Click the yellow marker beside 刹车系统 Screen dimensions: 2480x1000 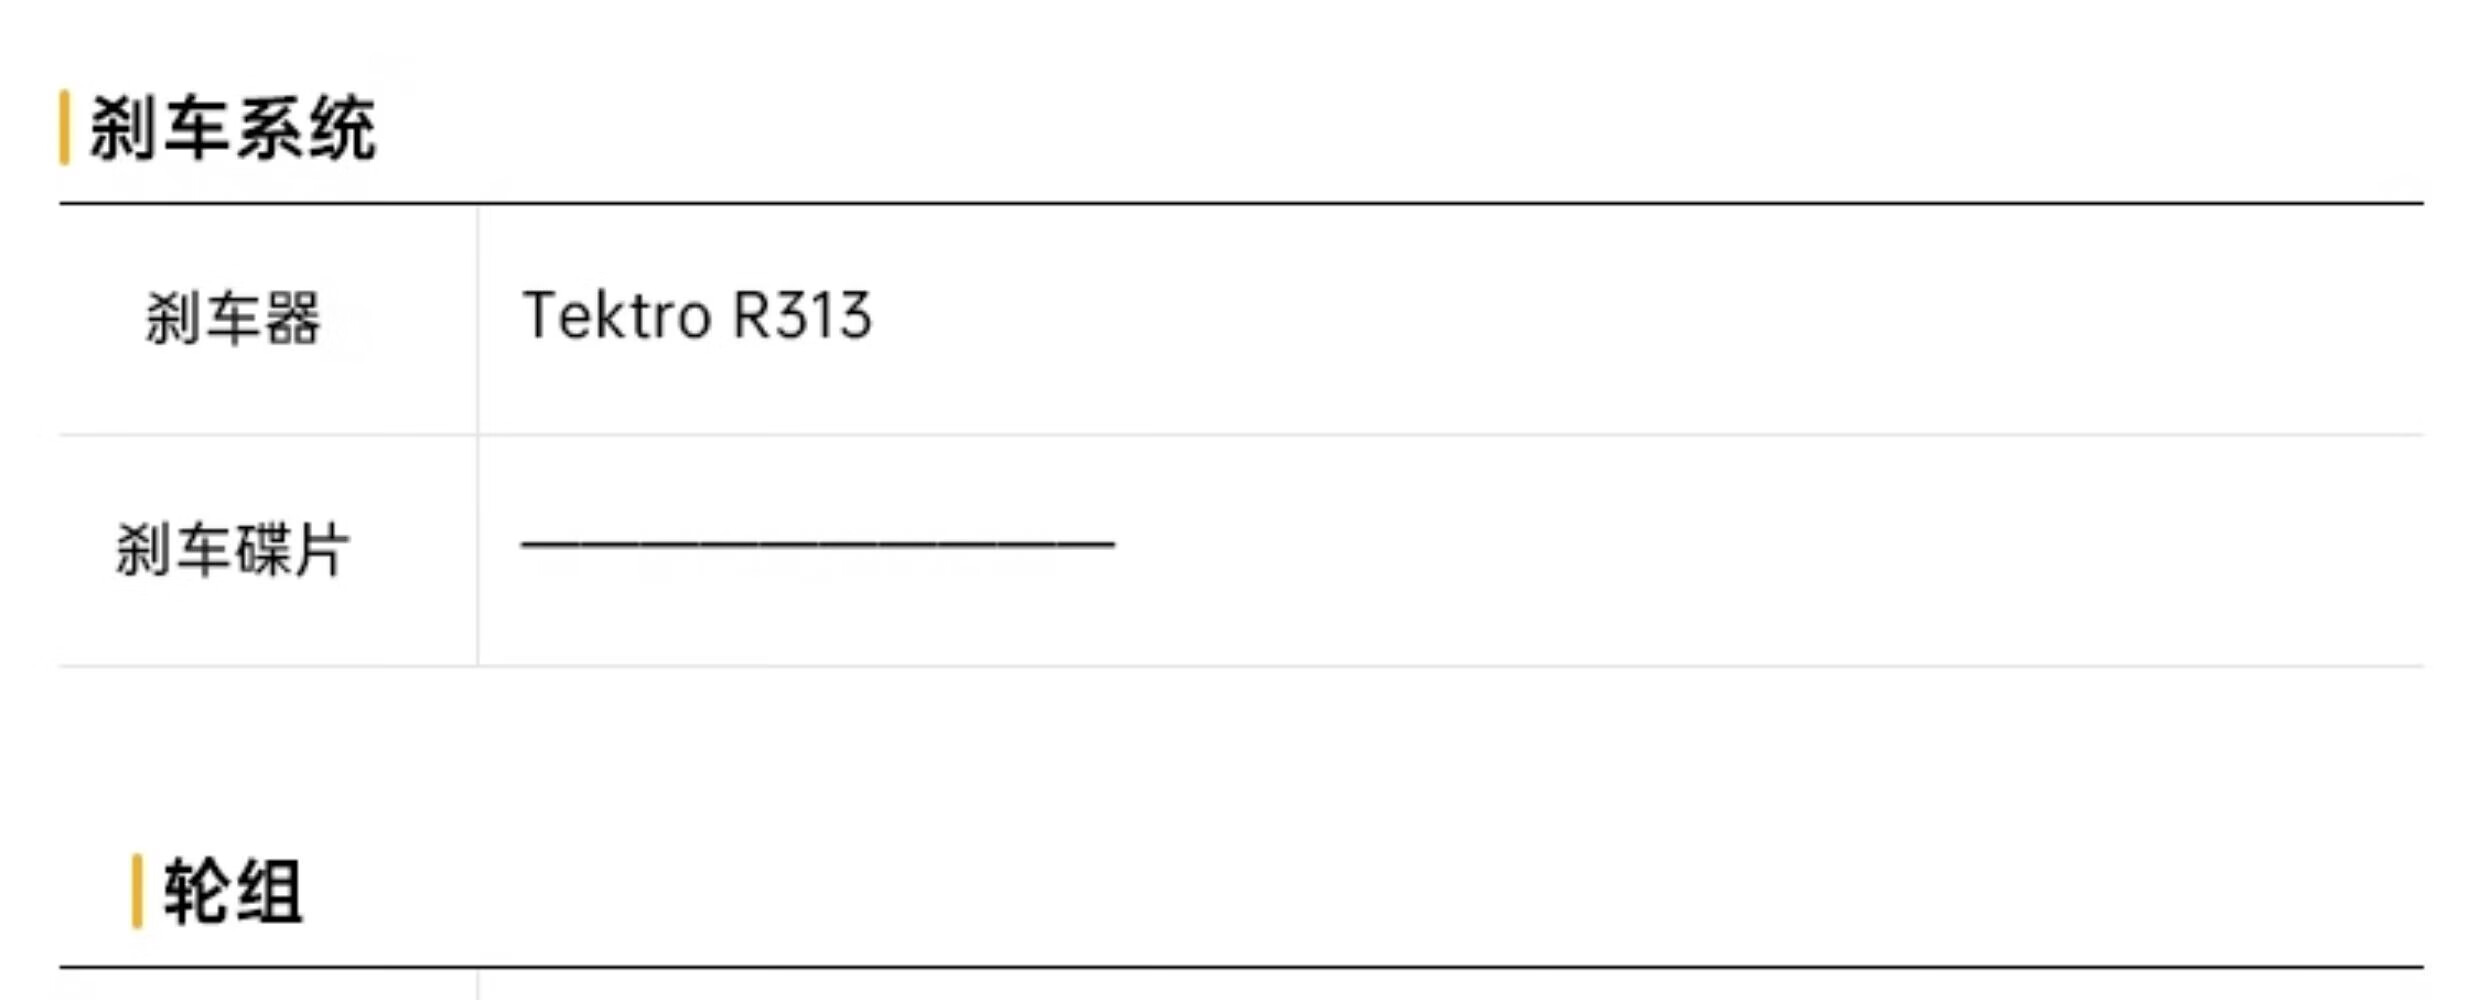tap(64, 127)
